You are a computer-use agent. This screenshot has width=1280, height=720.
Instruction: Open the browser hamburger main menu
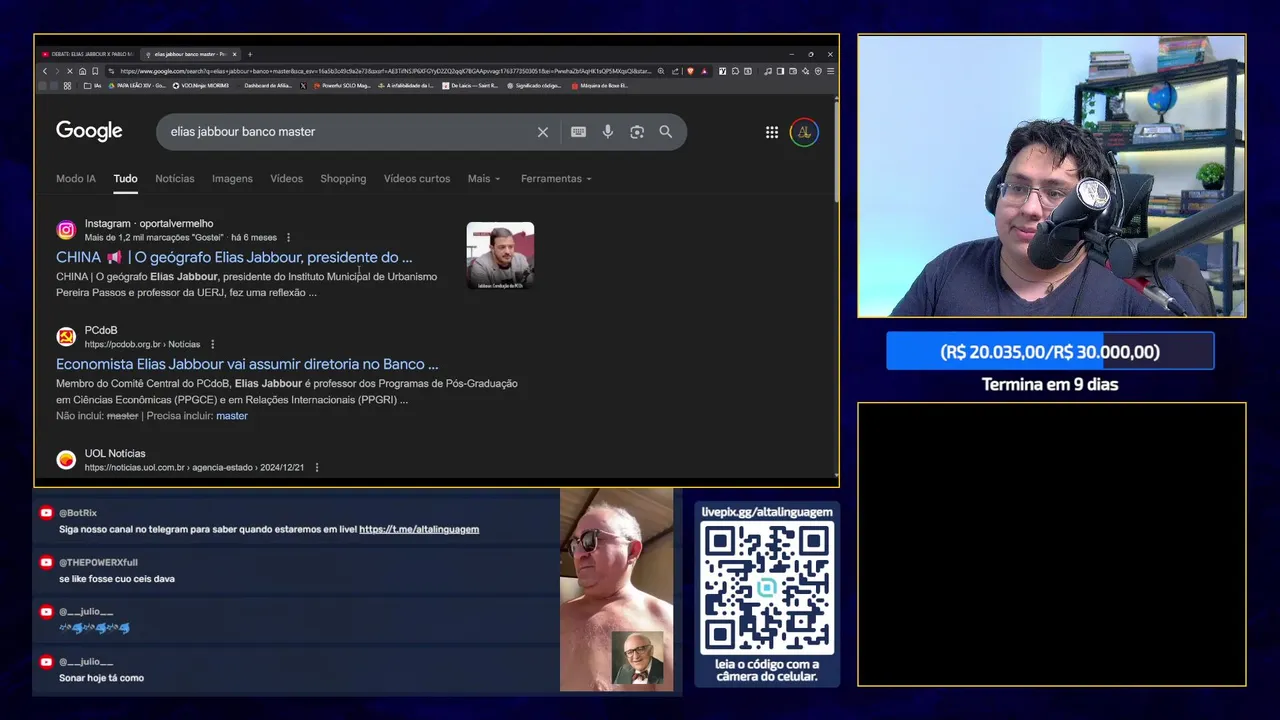tap(831, 71)
